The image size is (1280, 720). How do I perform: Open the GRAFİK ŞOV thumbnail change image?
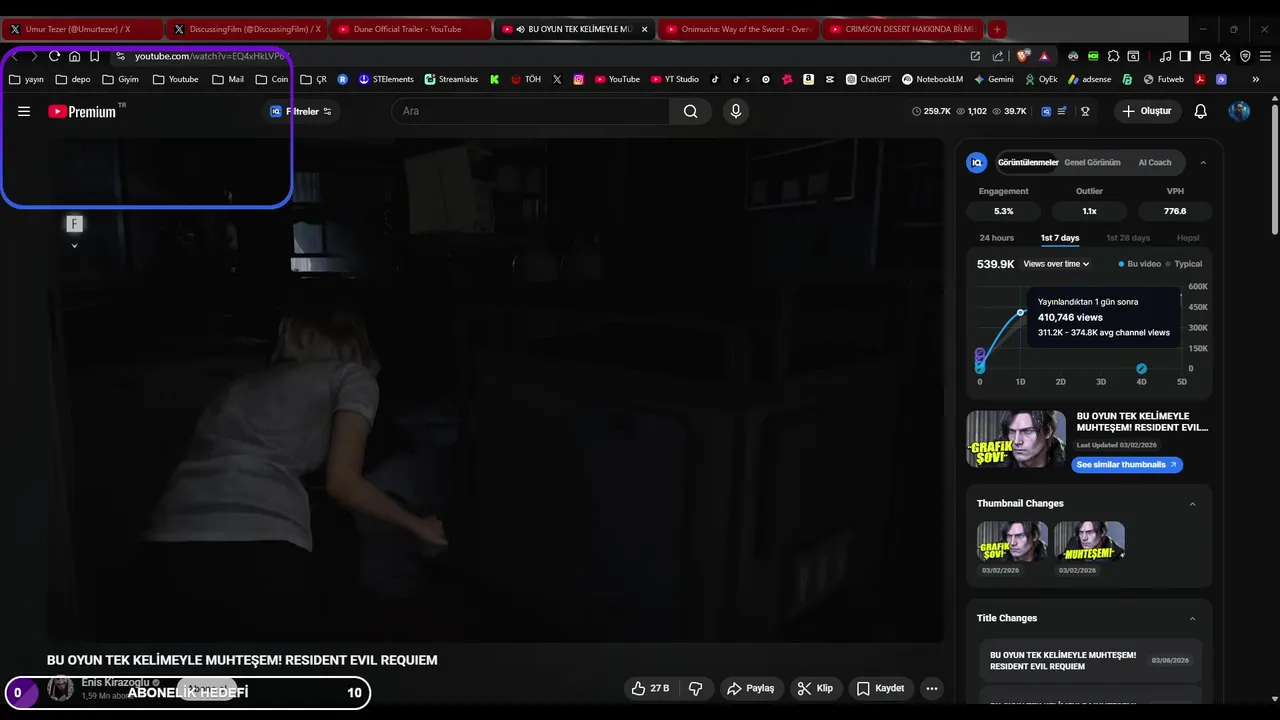(1013, 541)
